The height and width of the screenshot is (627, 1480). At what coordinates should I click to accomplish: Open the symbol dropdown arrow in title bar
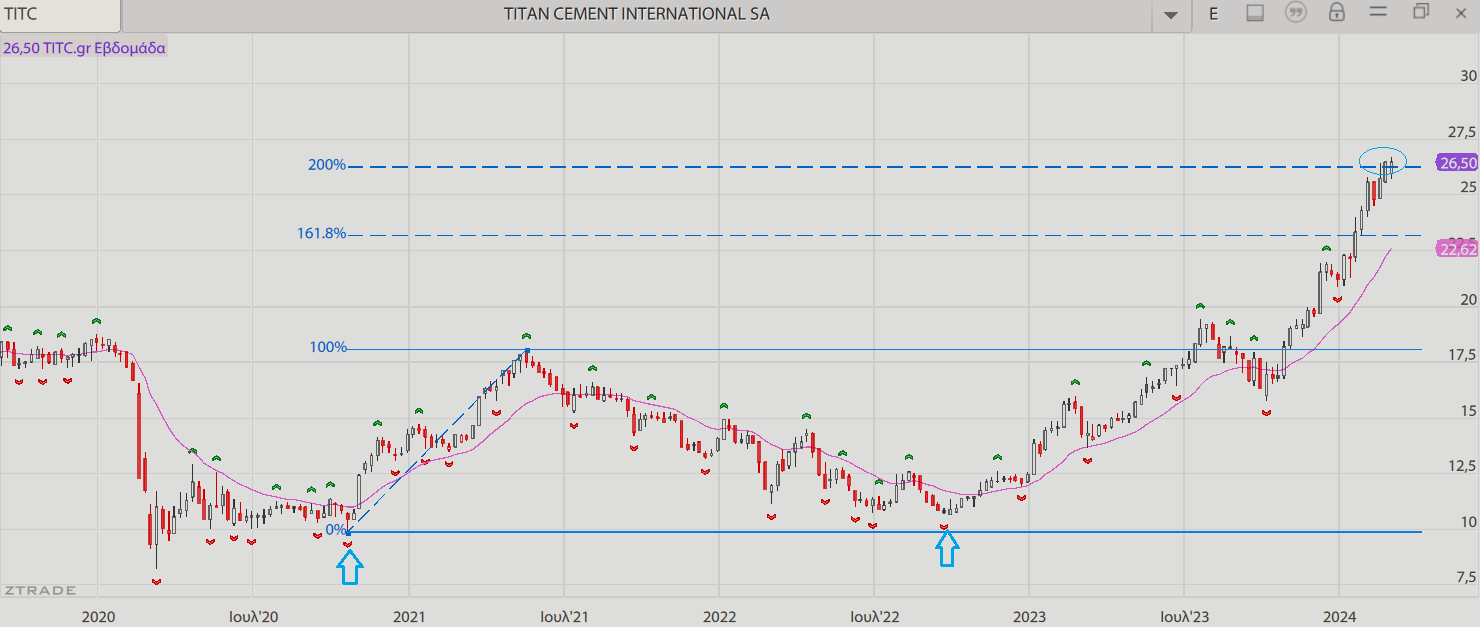click(1171, 15)
